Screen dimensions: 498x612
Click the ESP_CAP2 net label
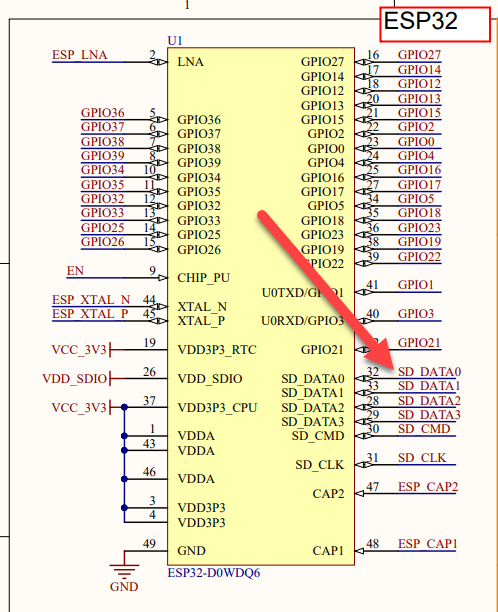pos(428,487)
